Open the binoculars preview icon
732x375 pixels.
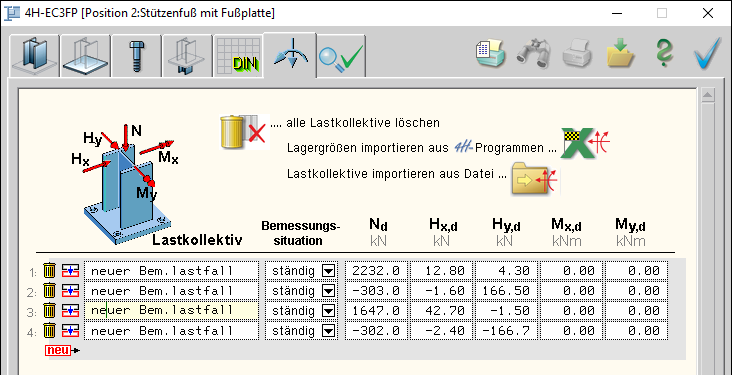click(x=534, y=54)
